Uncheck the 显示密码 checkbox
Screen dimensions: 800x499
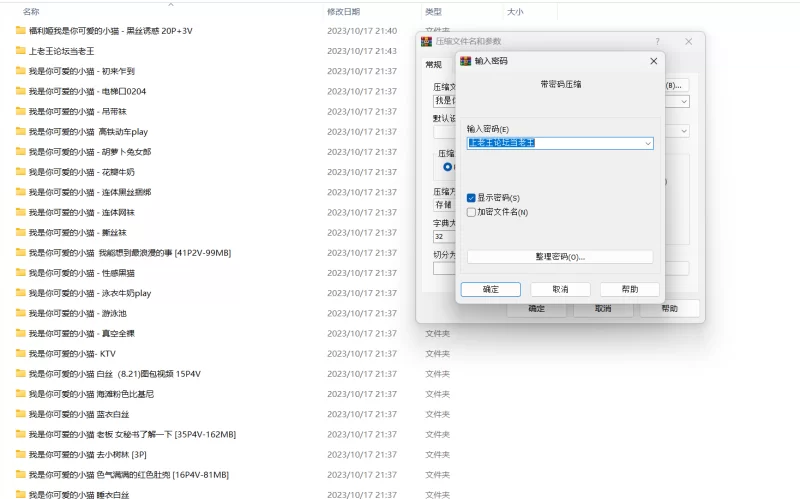(471, 198)
